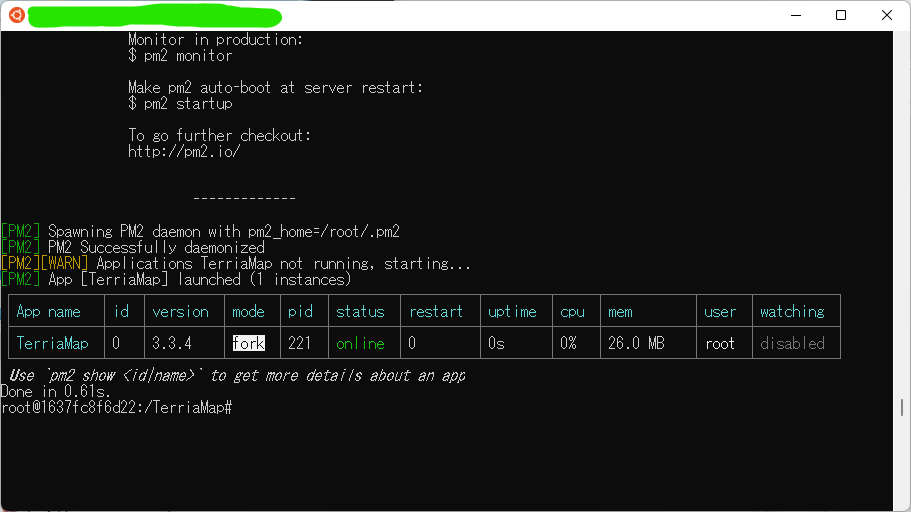Screen dimensions: 911x512
Task: Click the yellow [WARN] tag
Action: pos(64,263)
